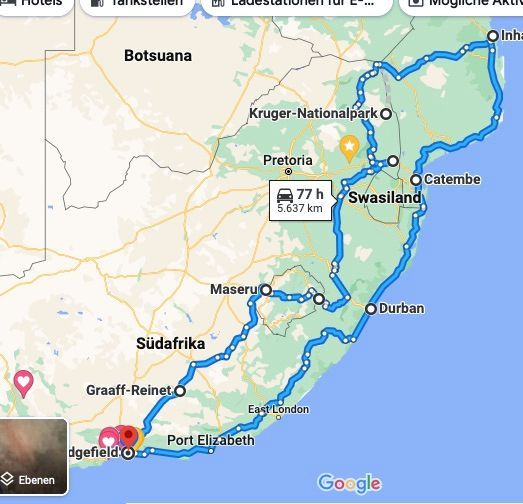
Task: Click the waypoint circle east of Maseru in Lesotho
Action: point(319,299)
